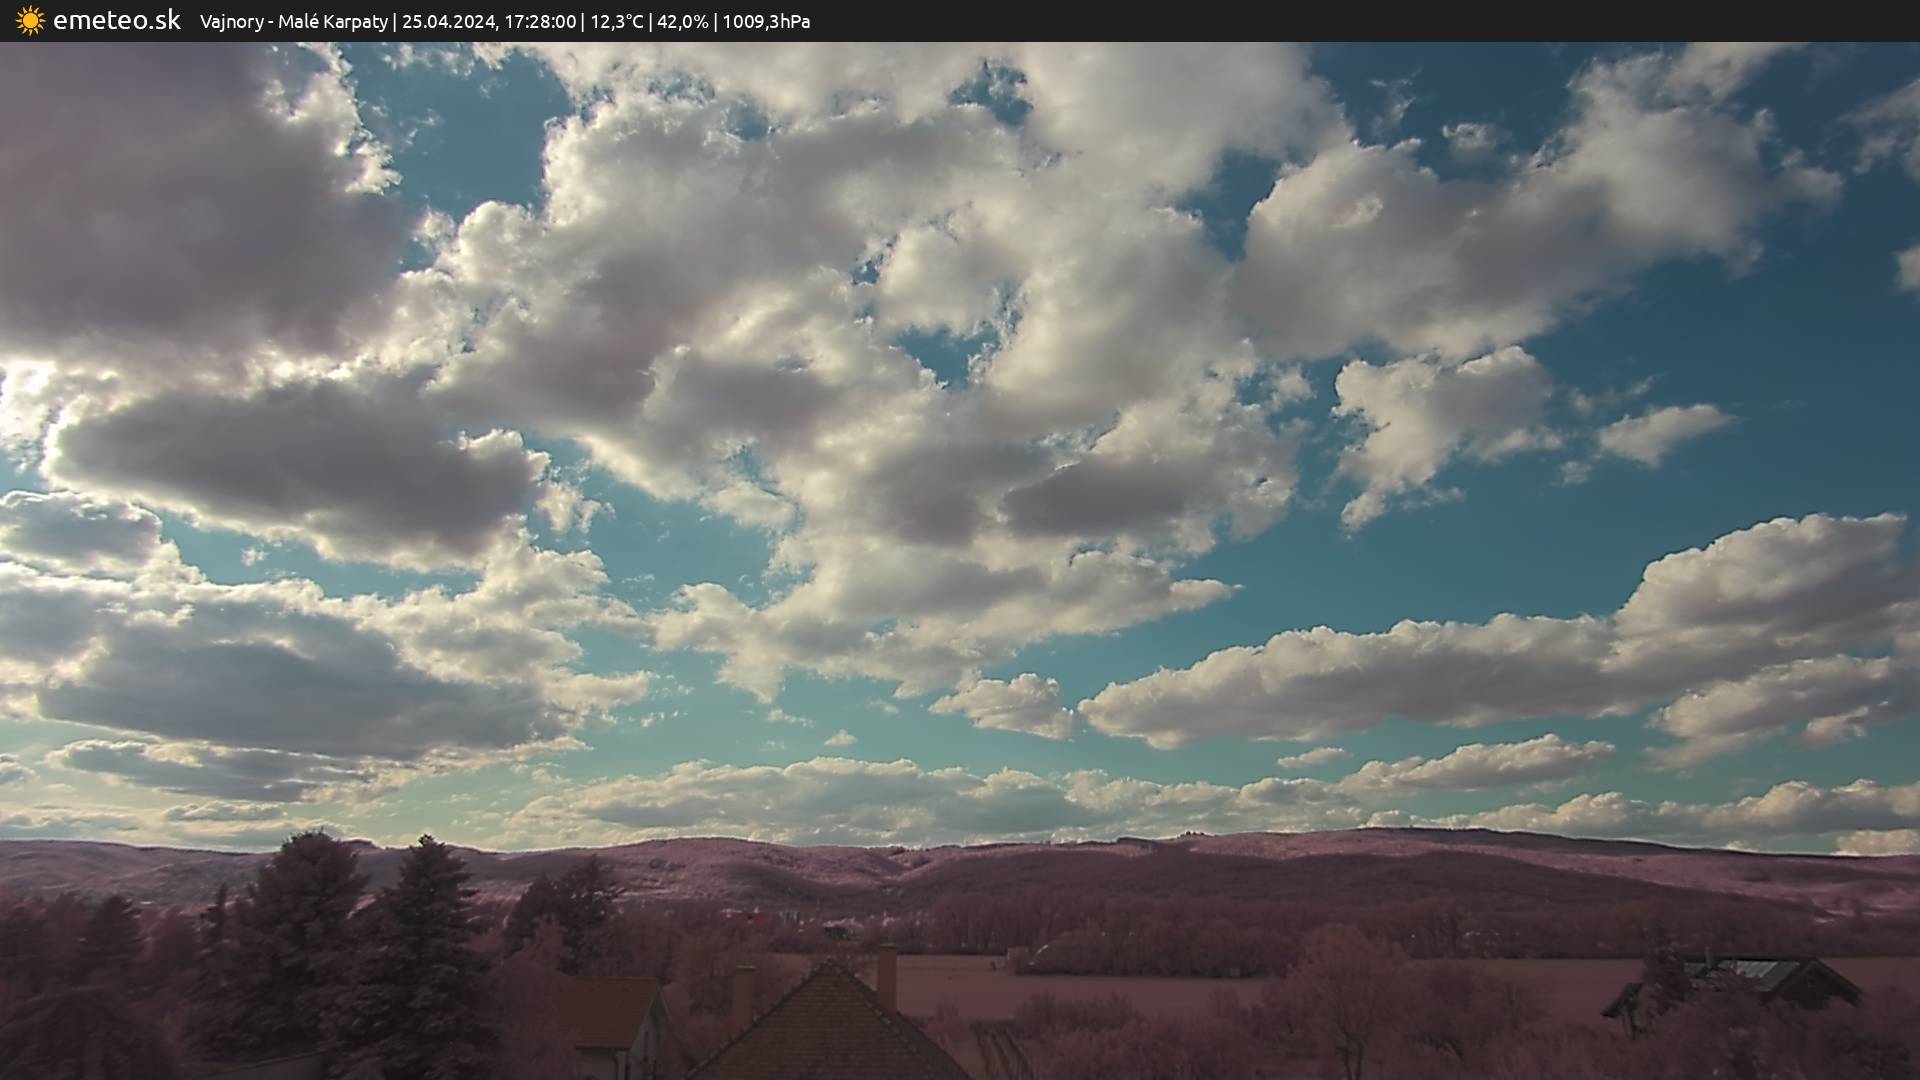Click the 17:28:00 time stamp
Viewport: 1920px width, 1080px height.
[x=539, y=21]
